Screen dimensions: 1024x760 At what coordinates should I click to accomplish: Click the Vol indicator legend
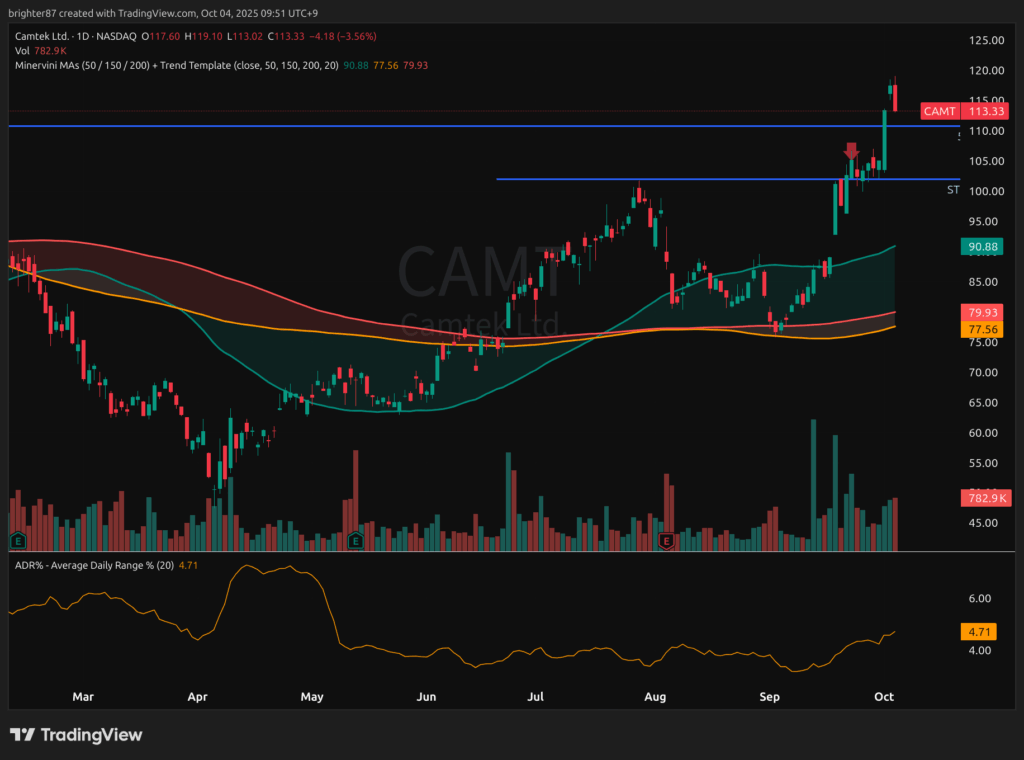click(x=22, y=50)
